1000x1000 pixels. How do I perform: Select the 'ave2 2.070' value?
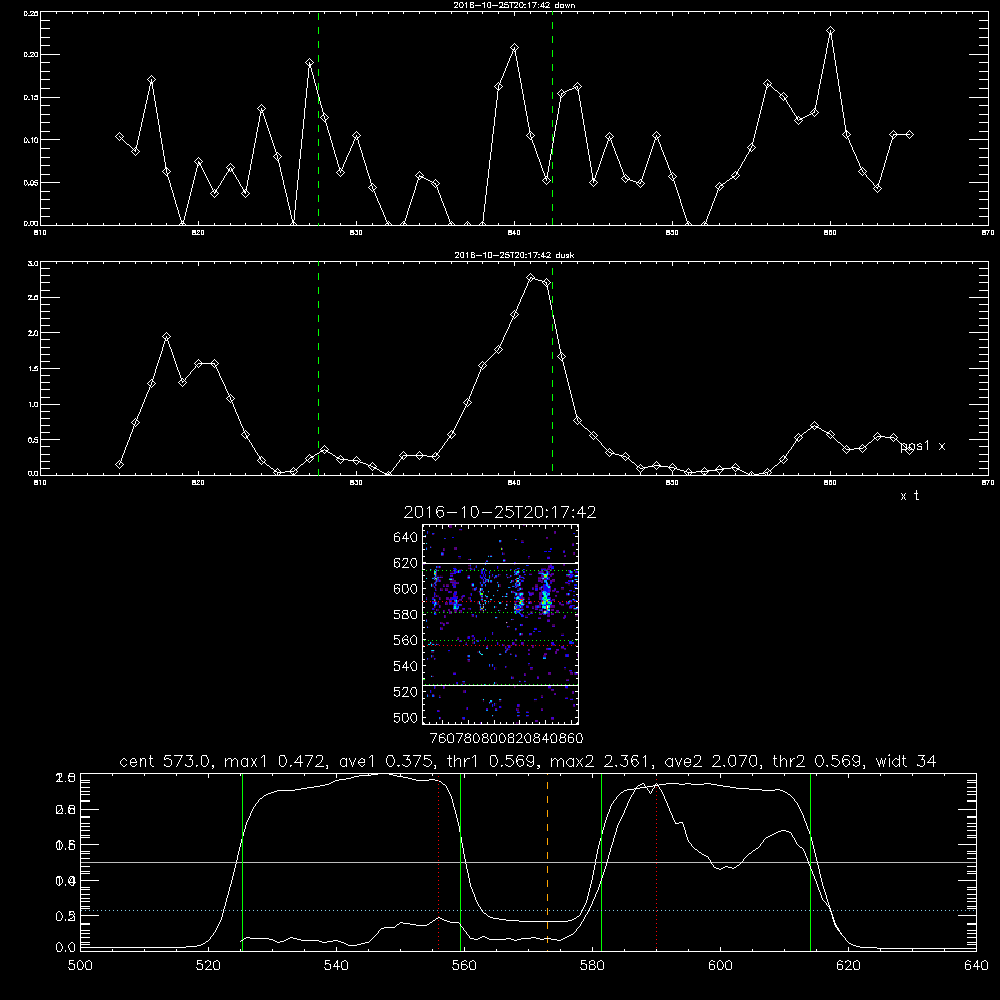click(712, 761)
